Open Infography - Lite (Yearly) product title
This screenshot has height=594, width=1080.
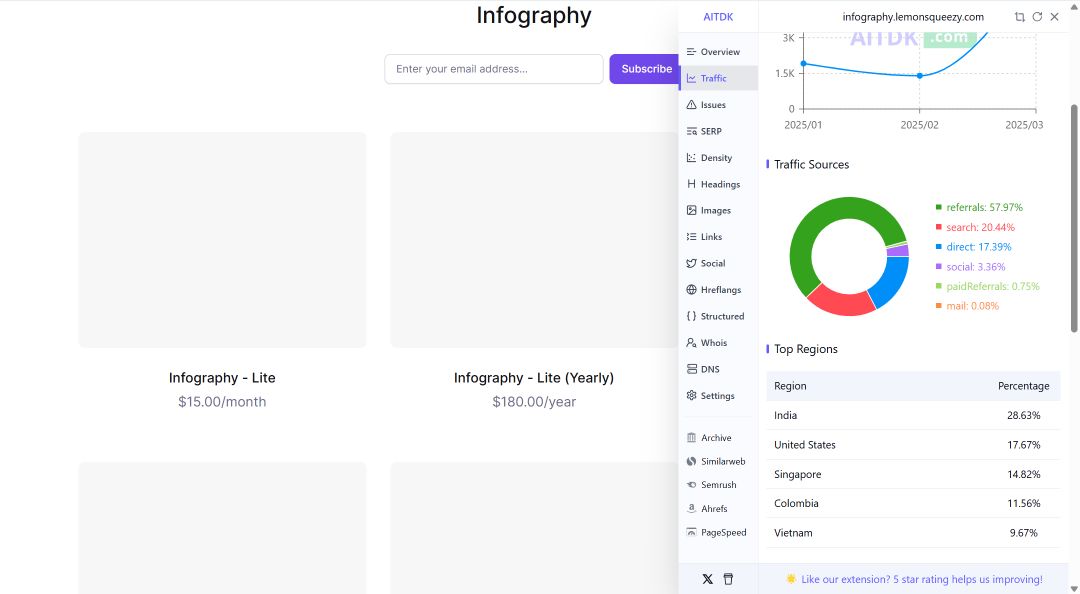click(x=534, y=378)
